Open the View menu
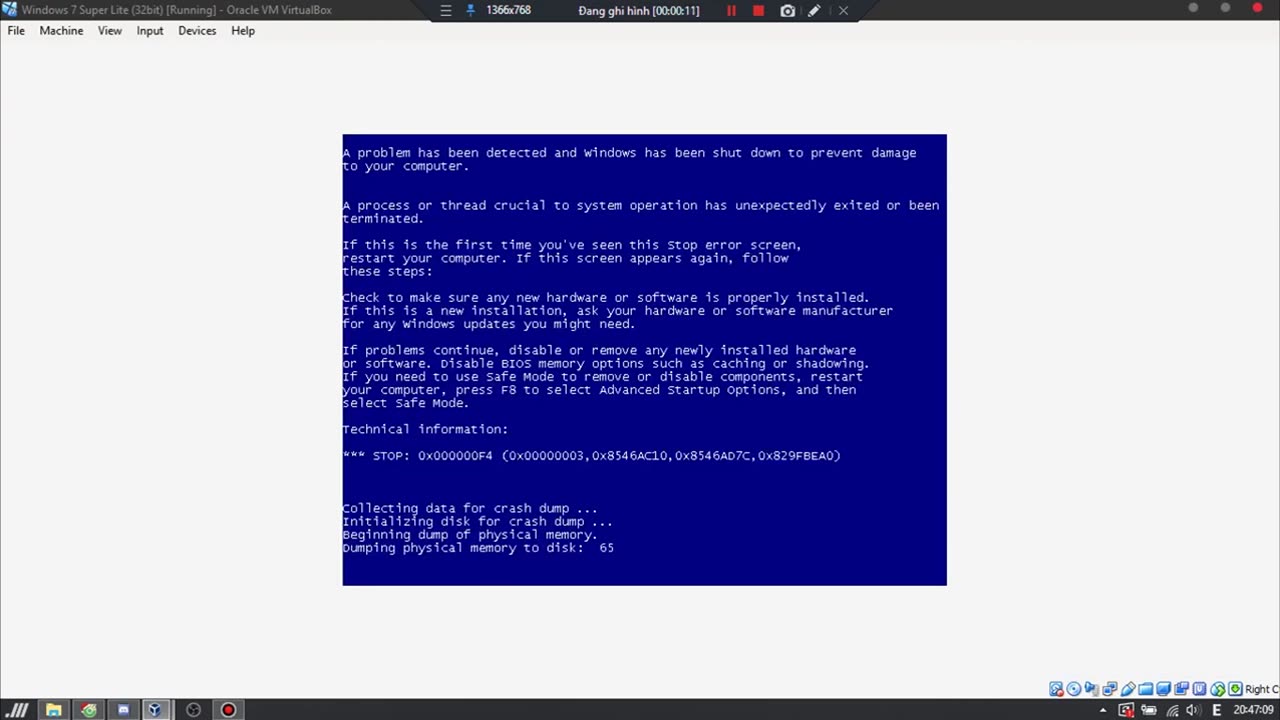Screen dimensions: 1280x720 (110, 31)
